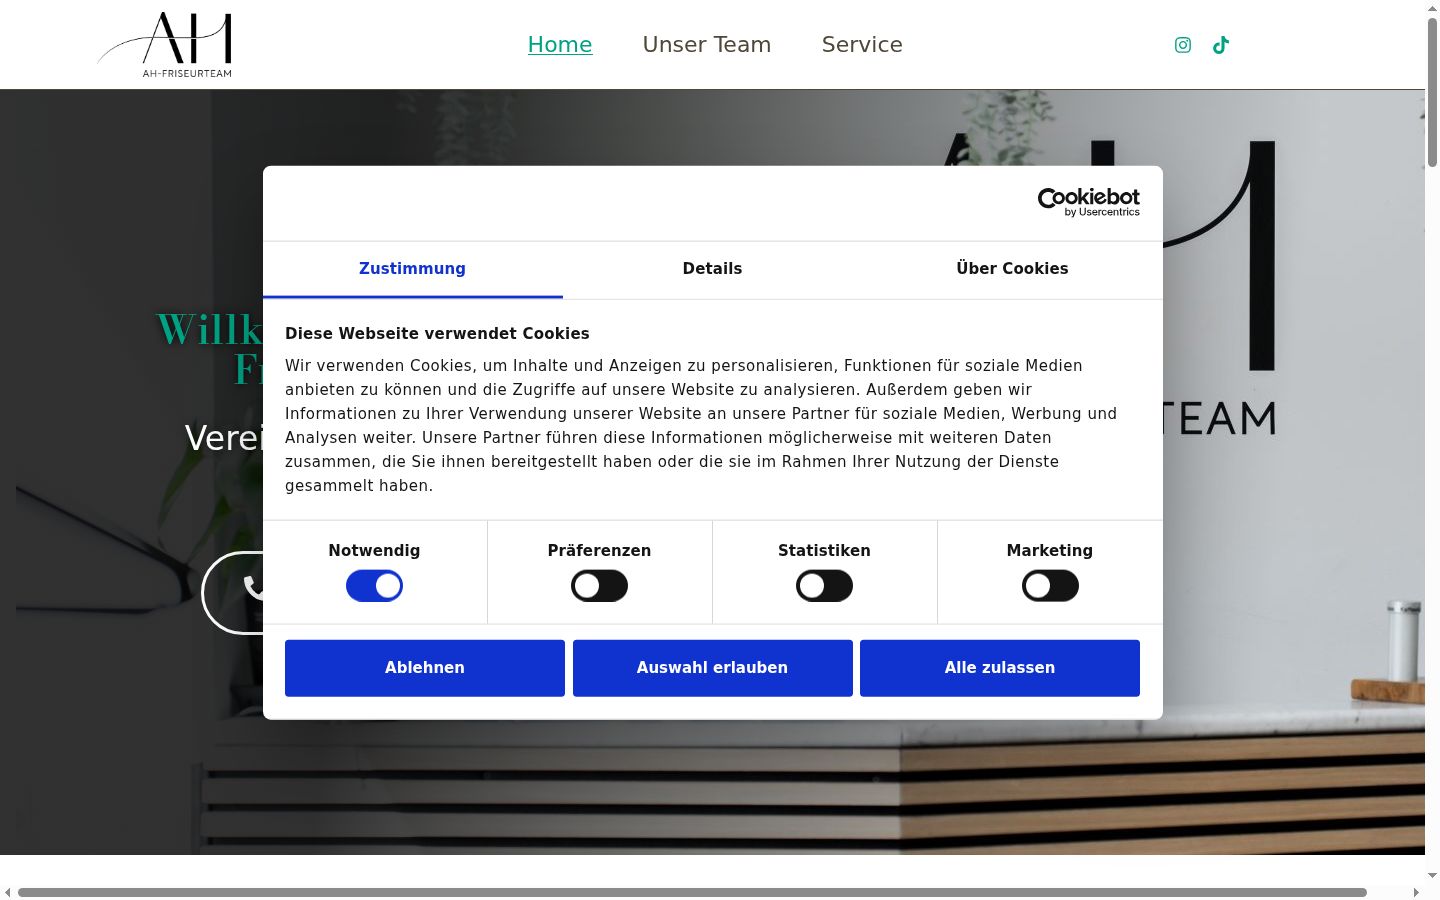This screenshot has width=1440, height=900.
Task: Click the scroll left arrow
Action: click(x=8, y=892)
